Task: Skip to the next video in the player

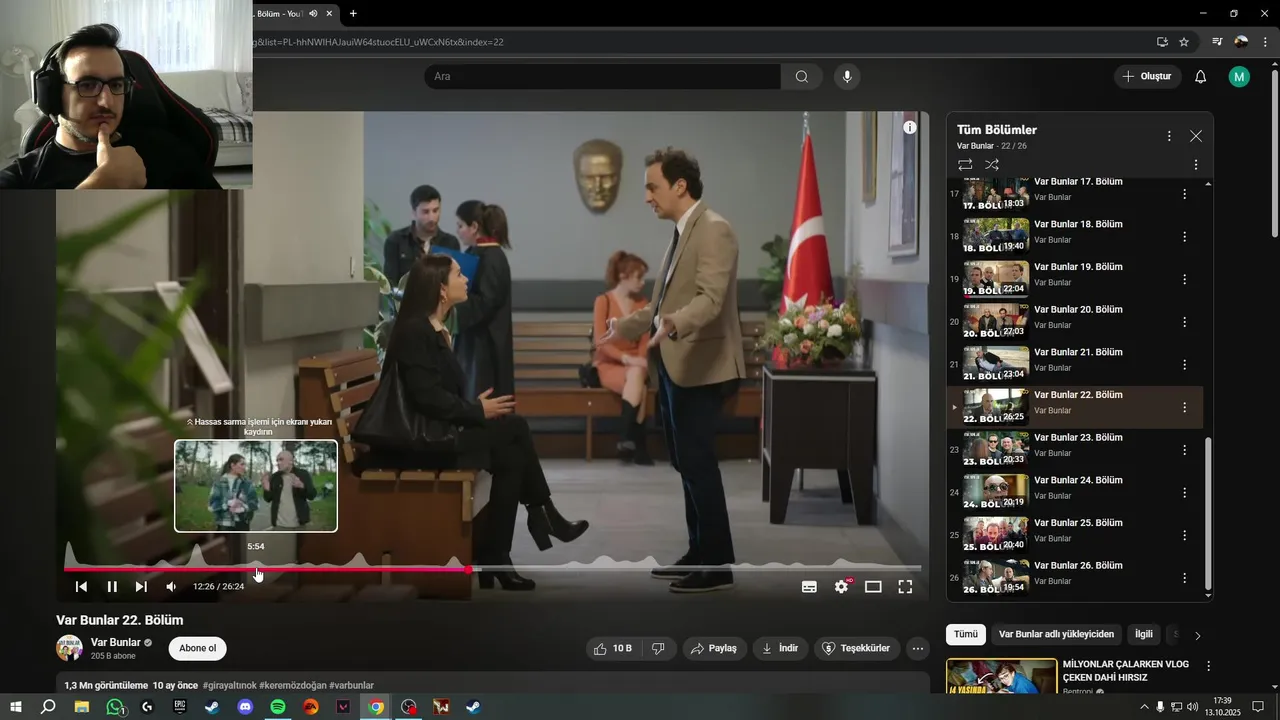Action: click(141, 587)
